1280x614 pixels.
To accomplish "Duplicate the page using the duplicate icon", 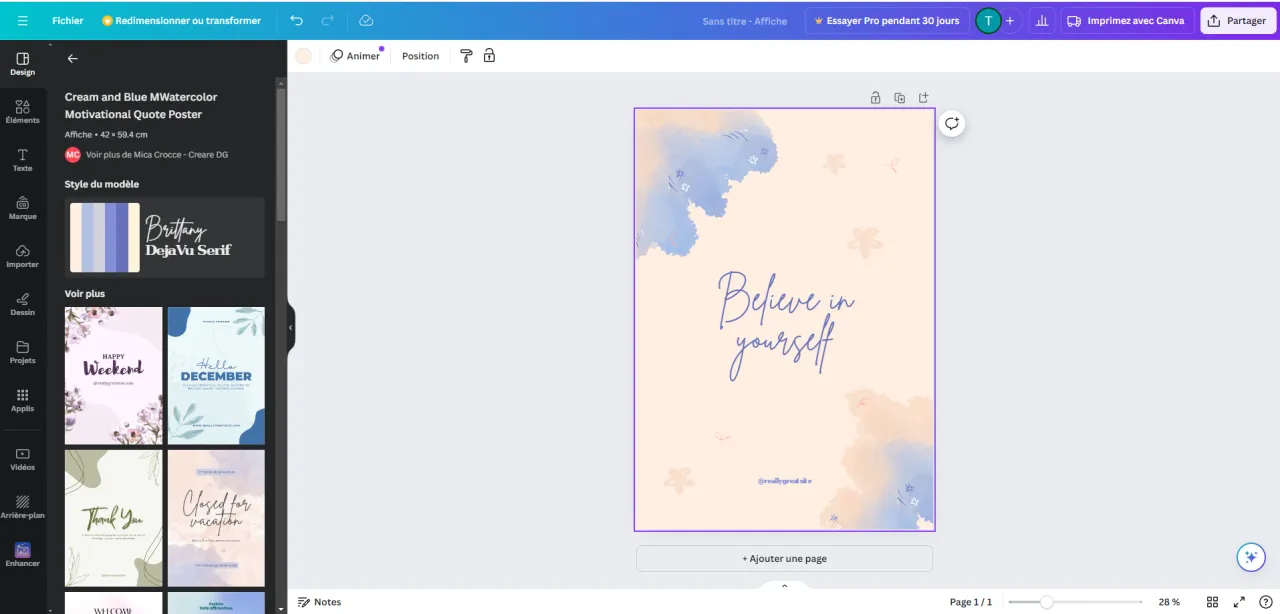I will [x=899, y=97].
